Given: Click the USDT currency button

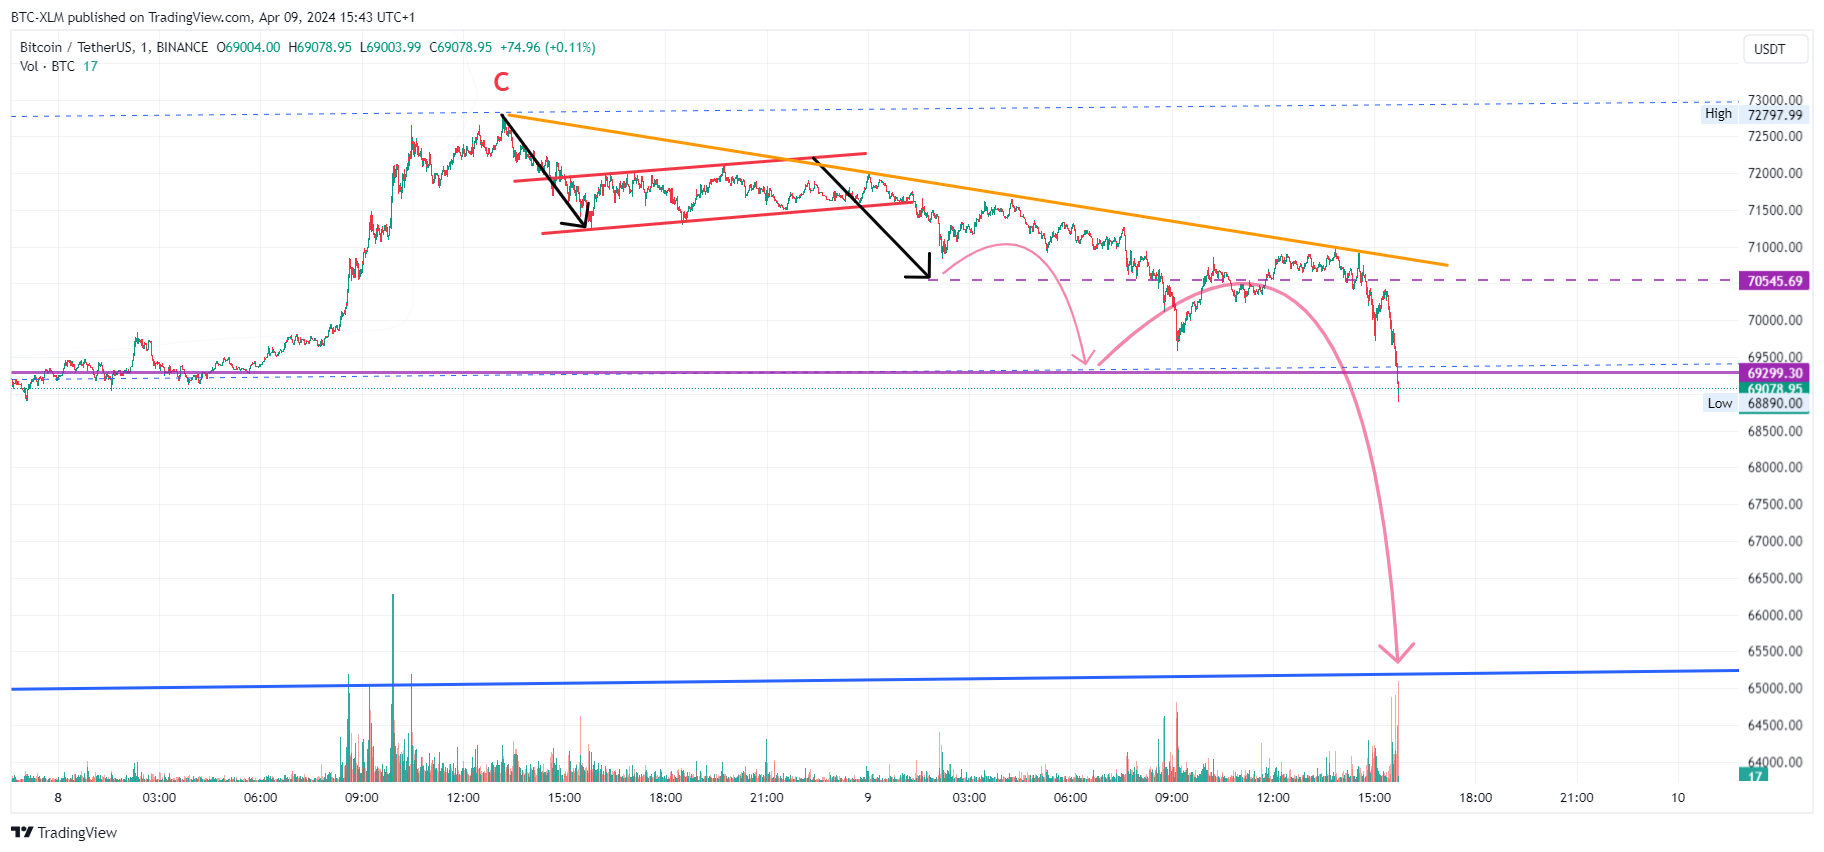Looking at the screenshot, I should point(1776,49).
